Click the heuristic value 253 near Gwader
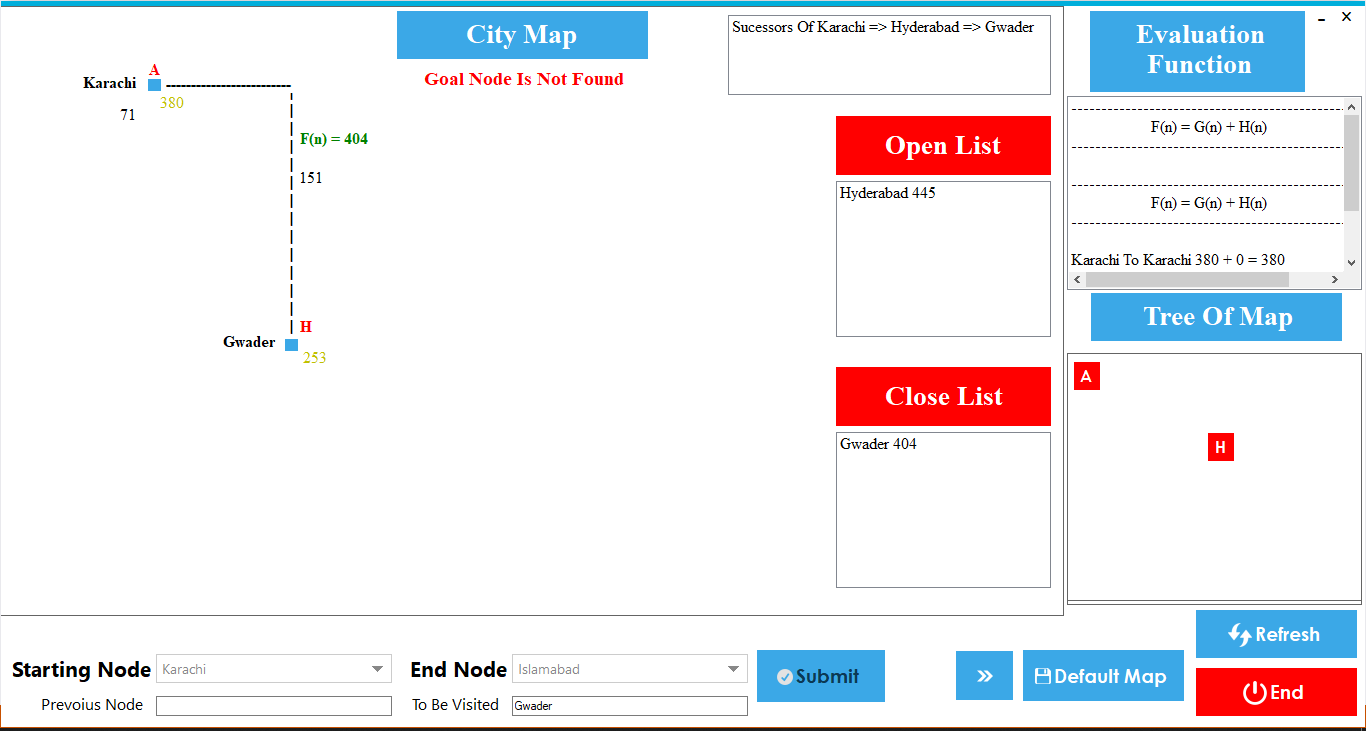The height and width of the screenshot is (731, 1366). coord(315,358)
